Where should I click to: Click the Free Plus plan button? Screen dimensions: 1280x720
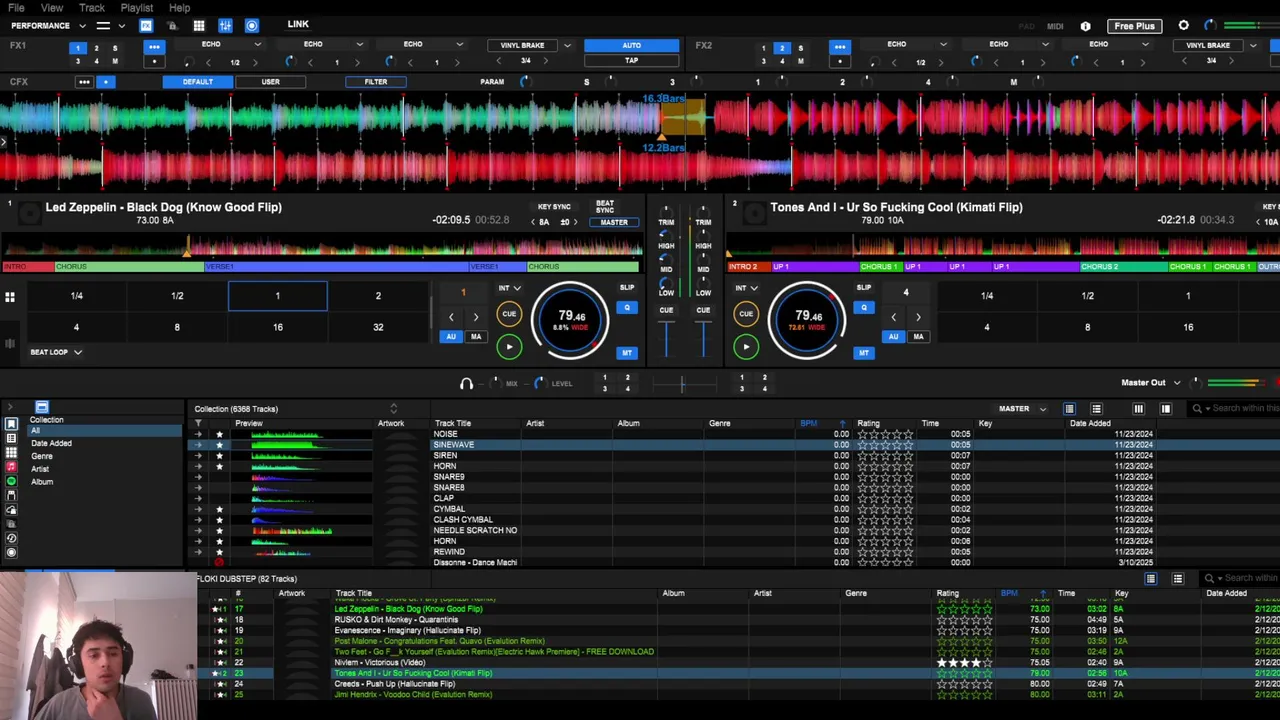[1134, 26]
